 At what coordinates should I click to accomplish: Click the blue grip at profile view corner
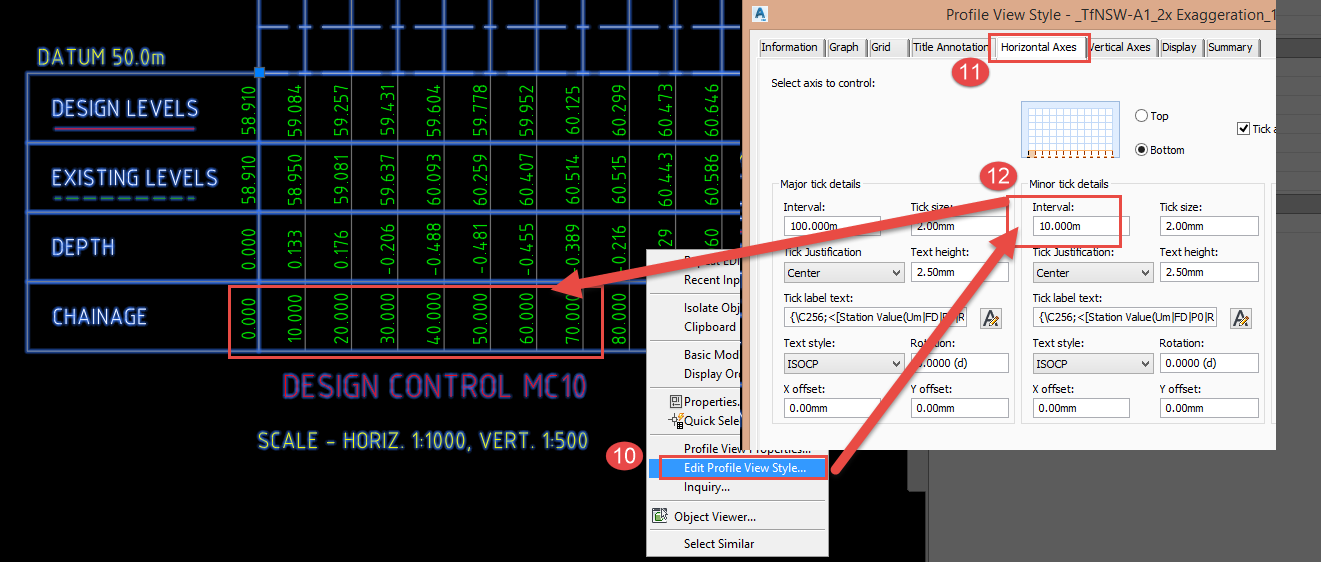[259, 72]
